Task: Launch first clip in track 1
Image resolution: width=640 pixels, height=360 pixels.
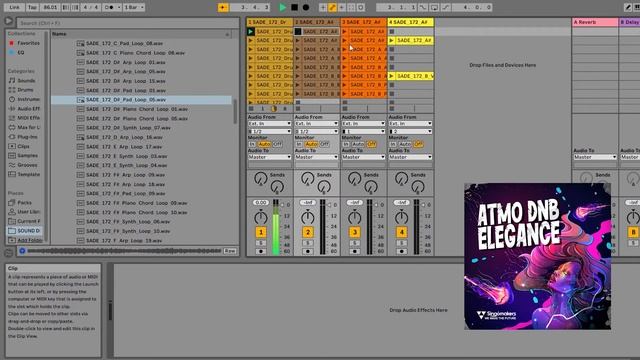Action: pyautogui.click(x=251, y=31)
